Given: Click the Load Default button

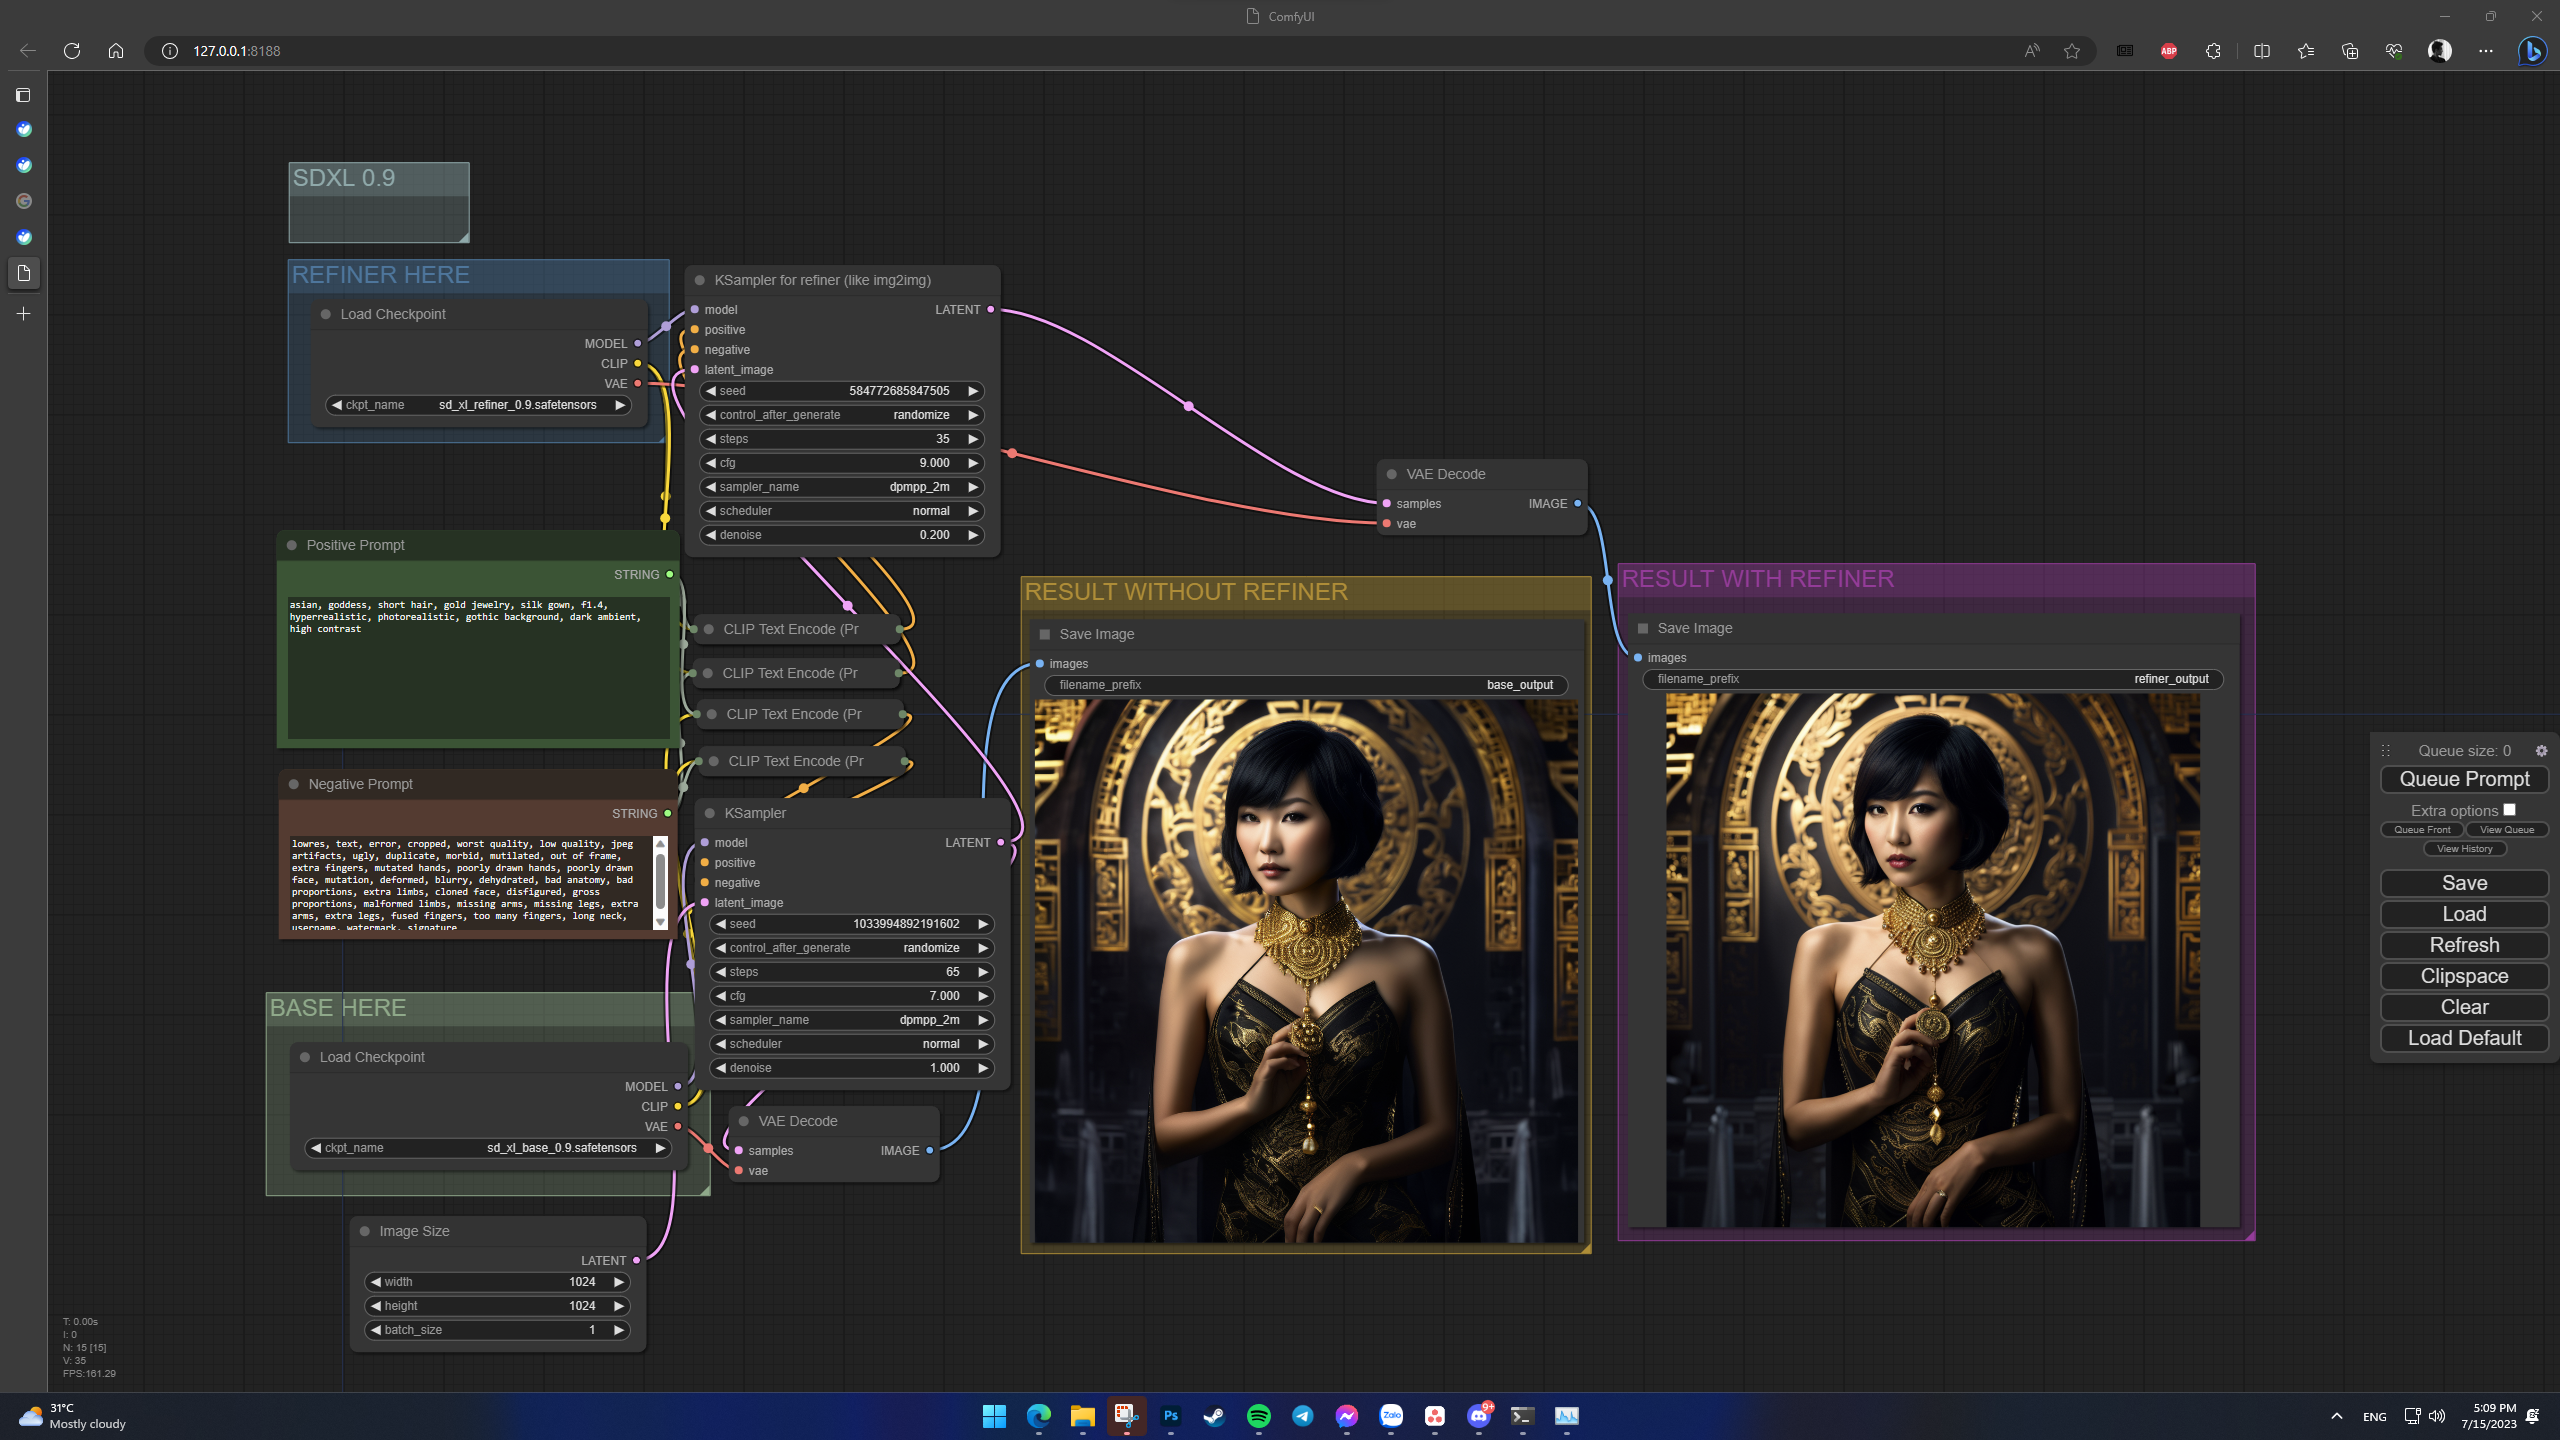Looking at the screenshot, I should (x=2464, y=1038).
